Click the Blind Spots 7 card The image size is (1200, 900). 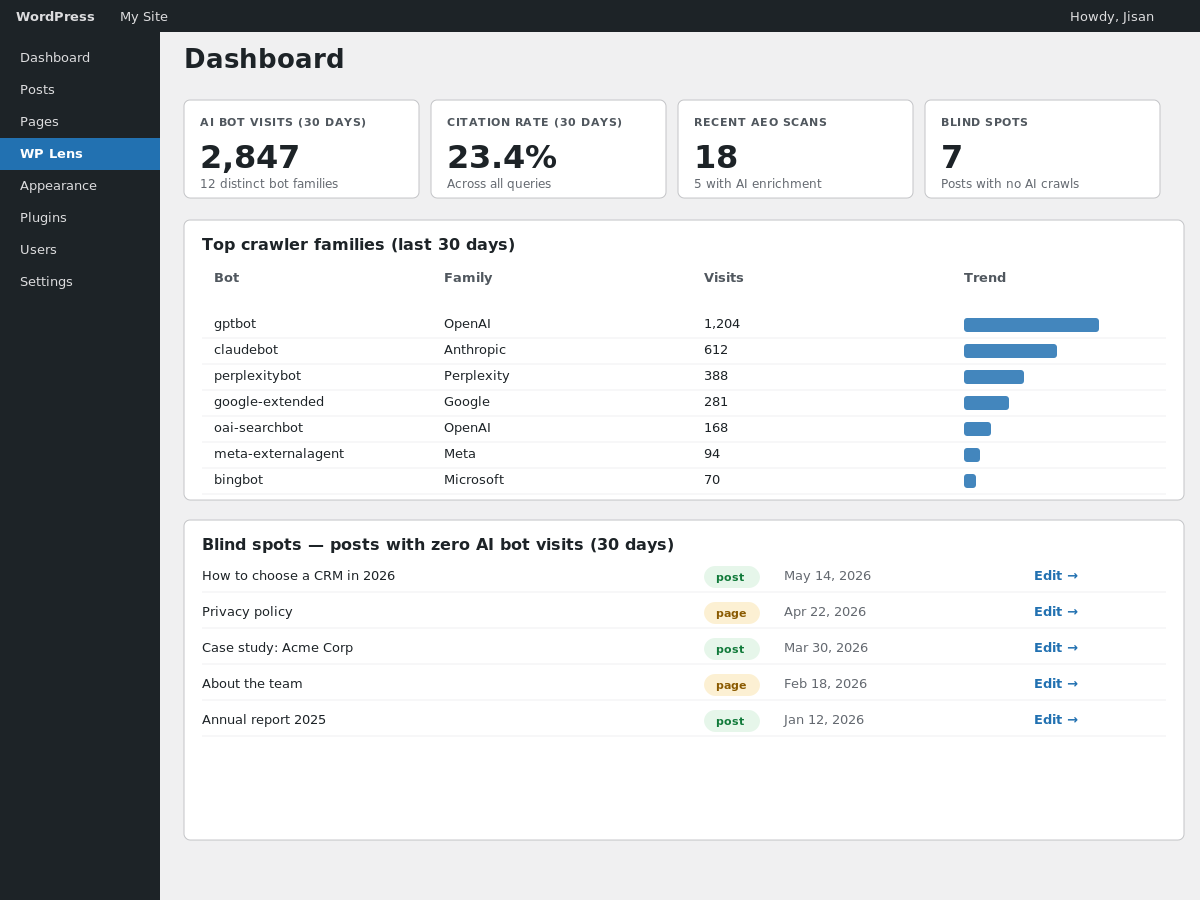1042,149
